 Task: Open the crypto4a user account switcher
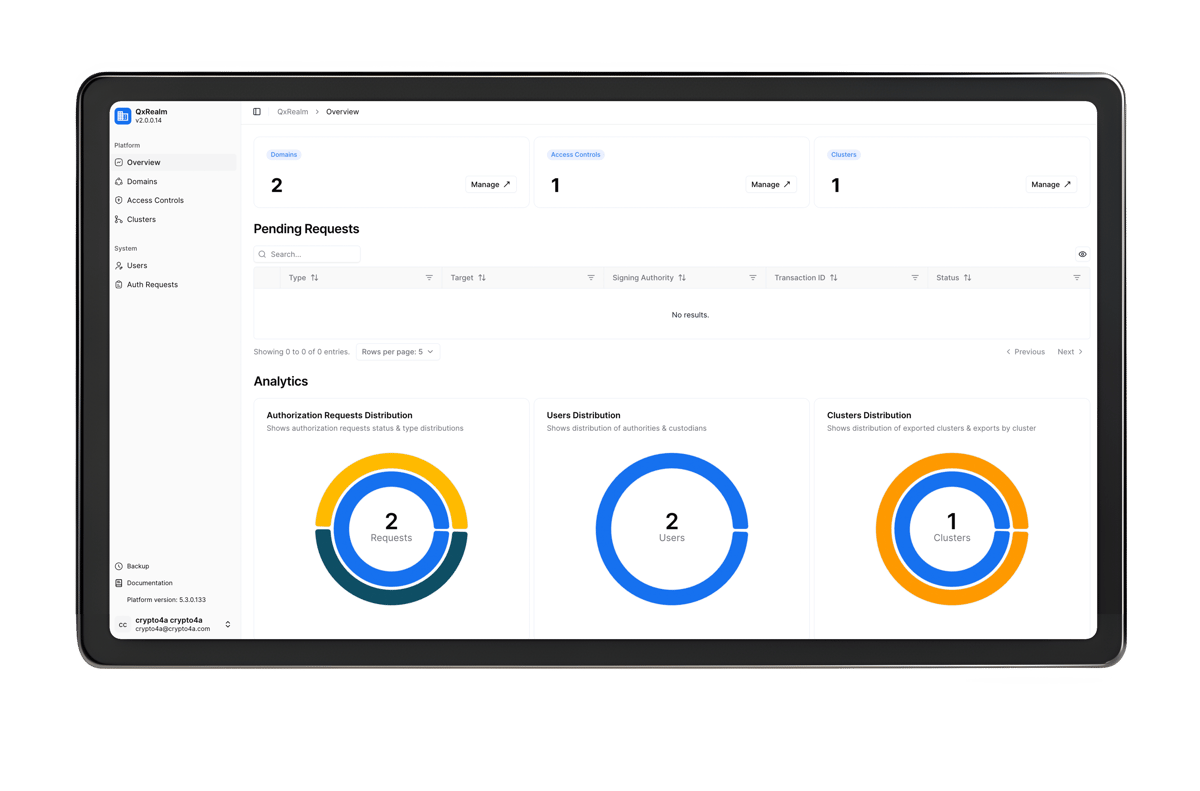pyautogui.click(x=228, y=624)
